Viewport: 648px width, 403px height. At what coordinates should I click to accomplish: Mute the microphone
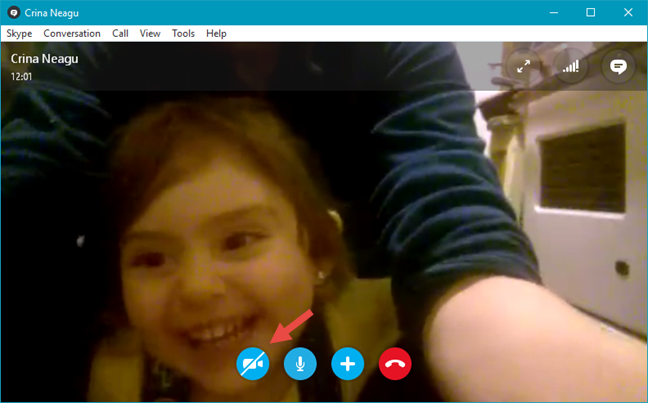point(300,364)
